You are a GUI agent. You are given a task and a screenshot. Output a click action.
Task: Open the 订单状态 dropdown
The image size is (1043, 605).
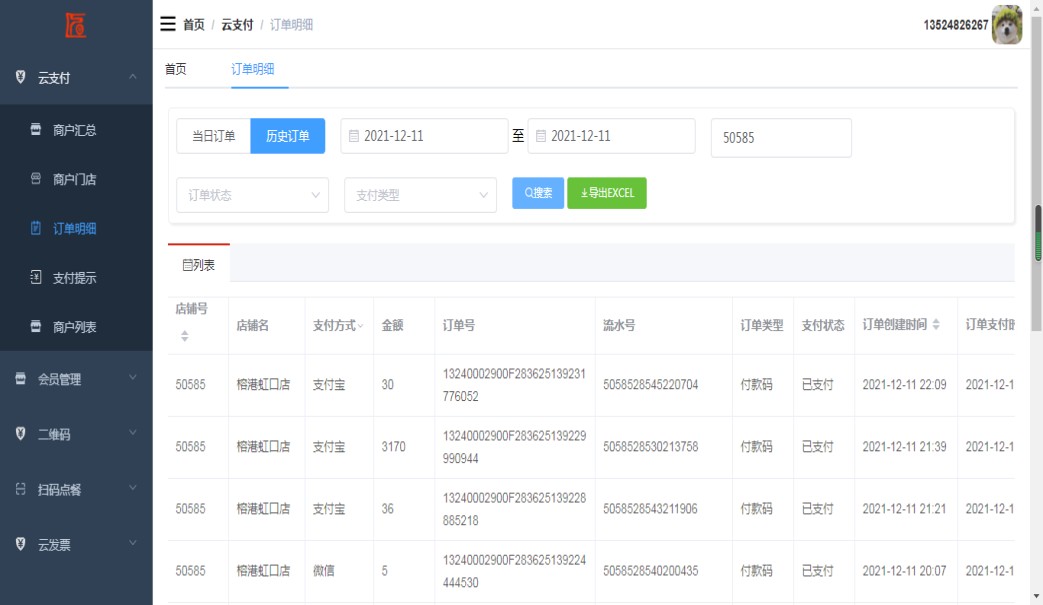coord(252,195)
